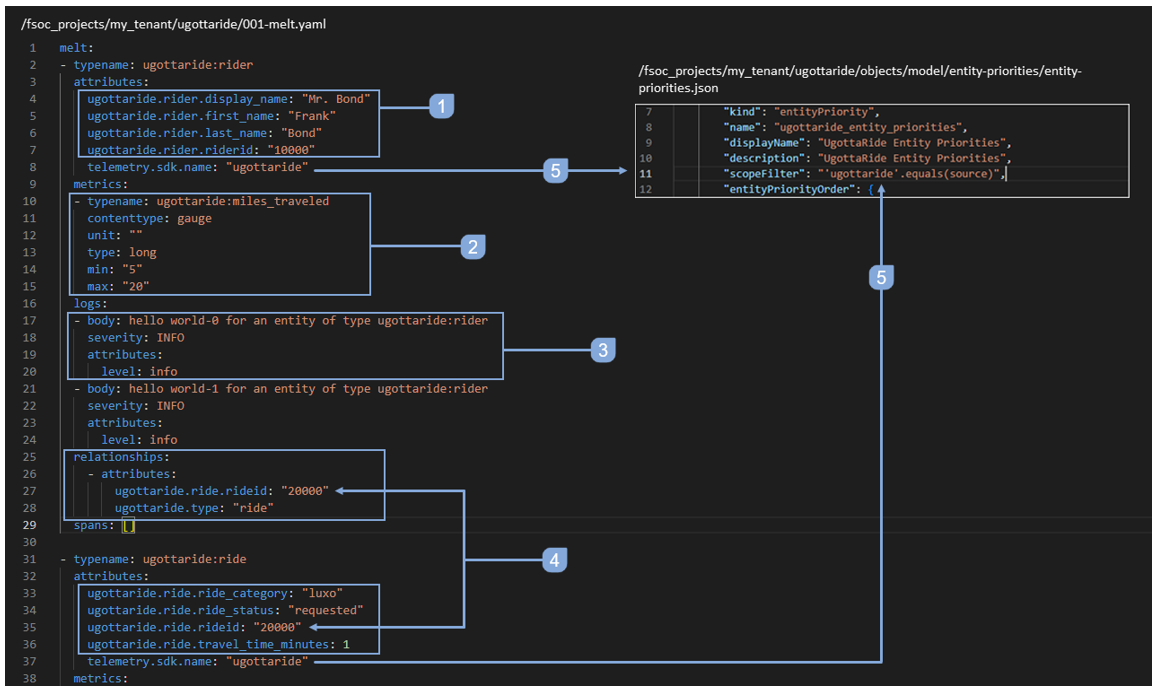This screenshot has height=690, width=1158.
Task: Click badge 5 on the horizontal arrow
Action: click(x=555, y=171)
